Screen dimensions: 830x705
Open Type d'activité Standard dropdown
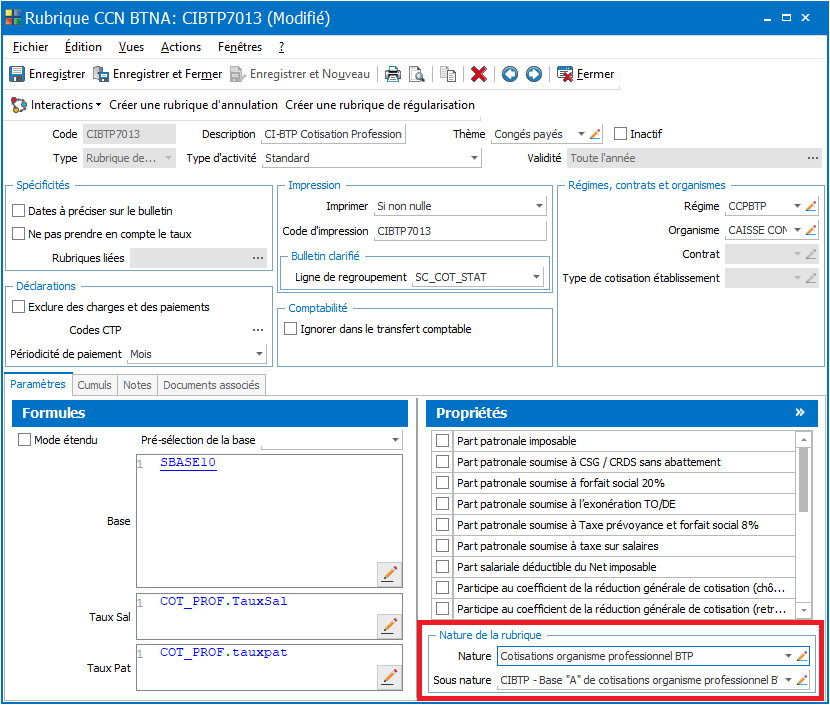pos(474,158)
